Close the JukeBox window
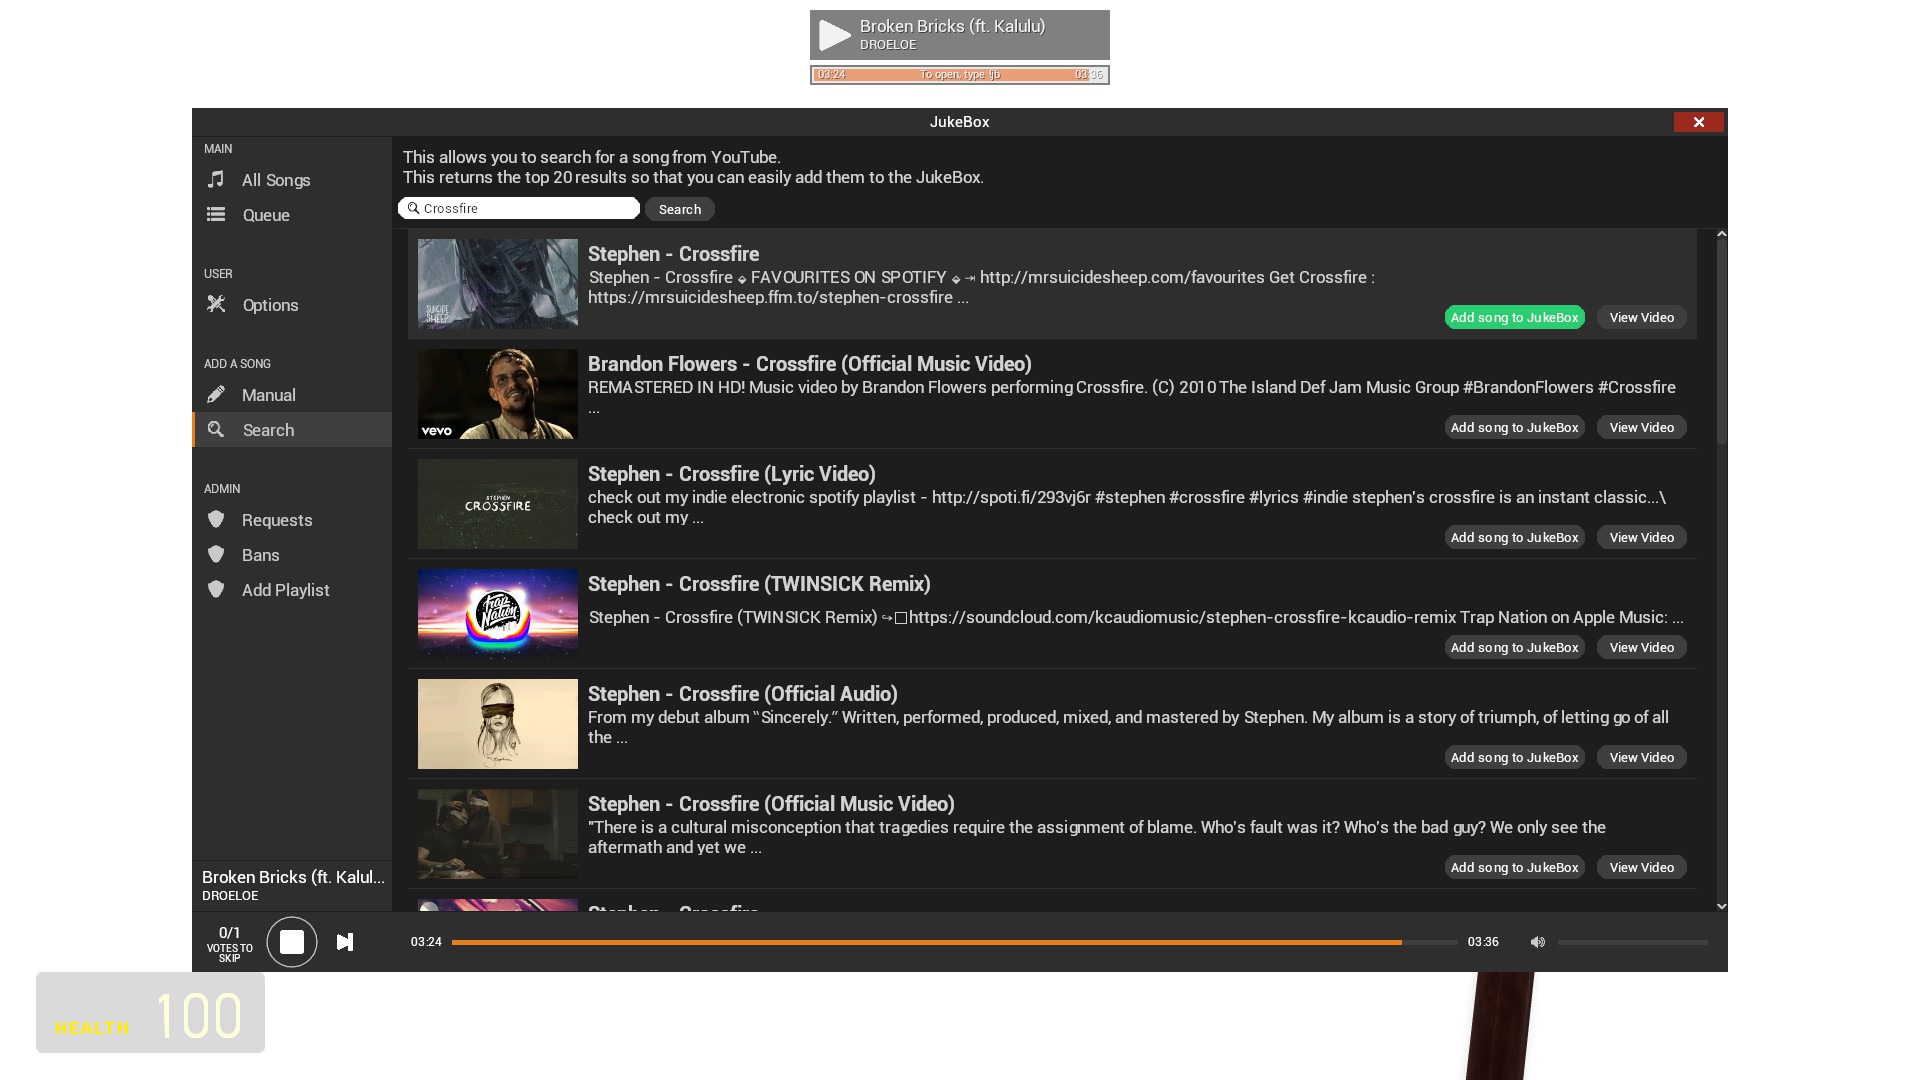Screen dimensions: 1920x1080 [1699, 122]
